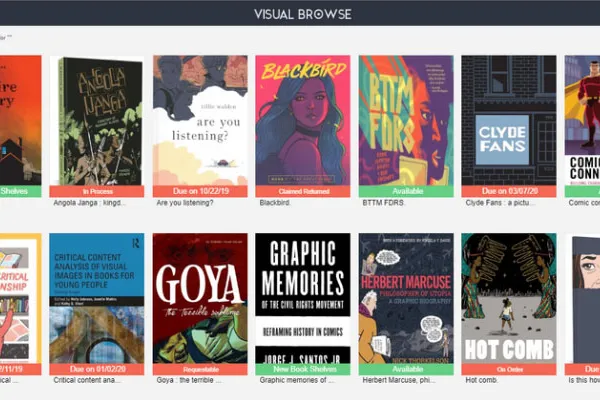Image resolution: width=600 pixels, height=400 pixels.
Task: Click the 'On Order' status under Hot Comb
Action: click(x=509, y=369)
